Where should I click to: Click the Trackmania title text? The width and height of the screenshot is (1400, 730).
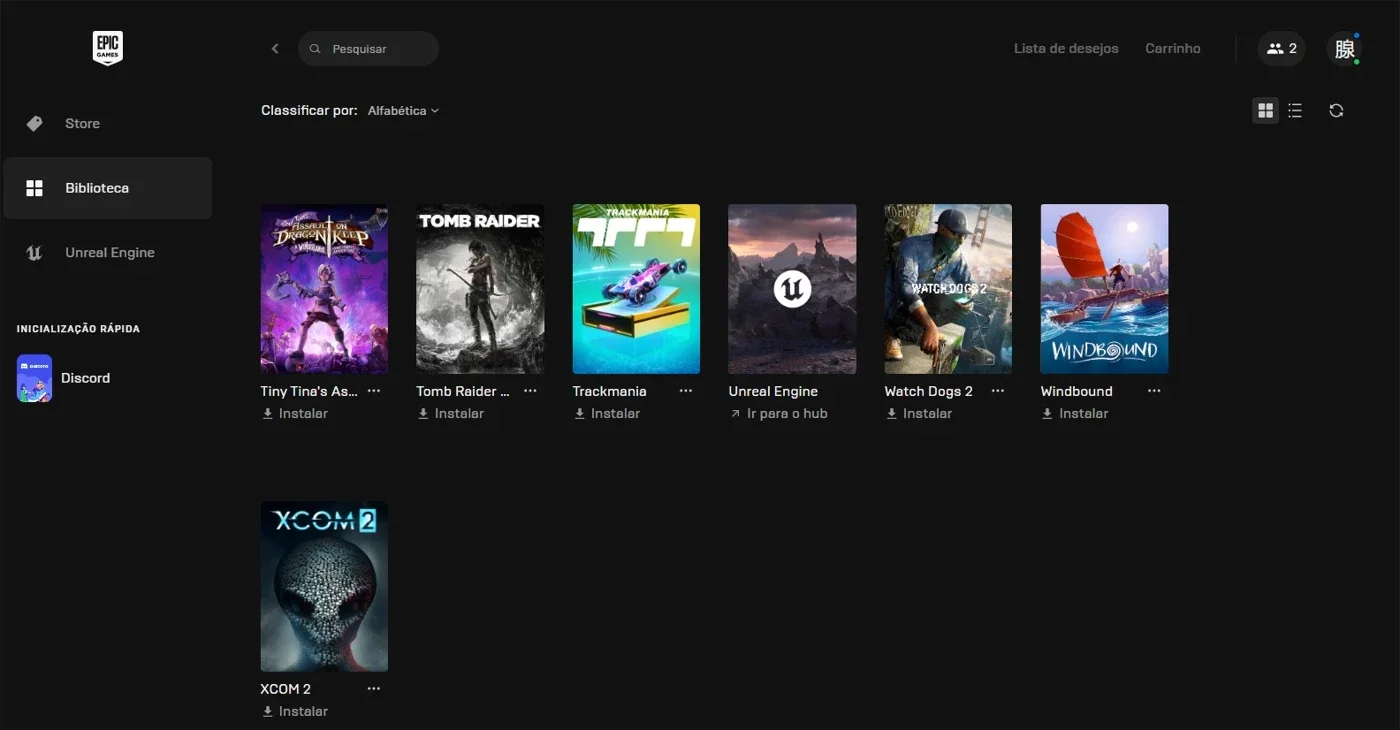(609, 391)
